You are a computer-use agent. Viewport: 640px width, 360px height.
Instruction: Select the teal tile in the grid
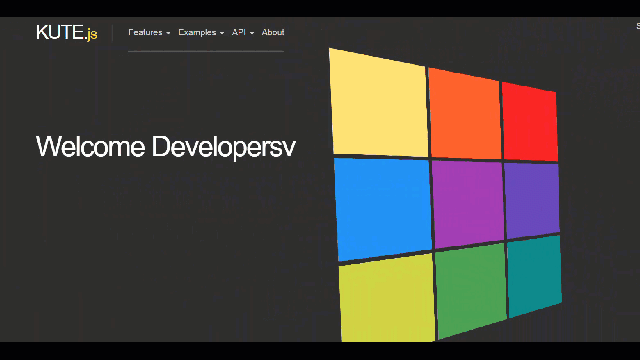(x=534, y=276)
